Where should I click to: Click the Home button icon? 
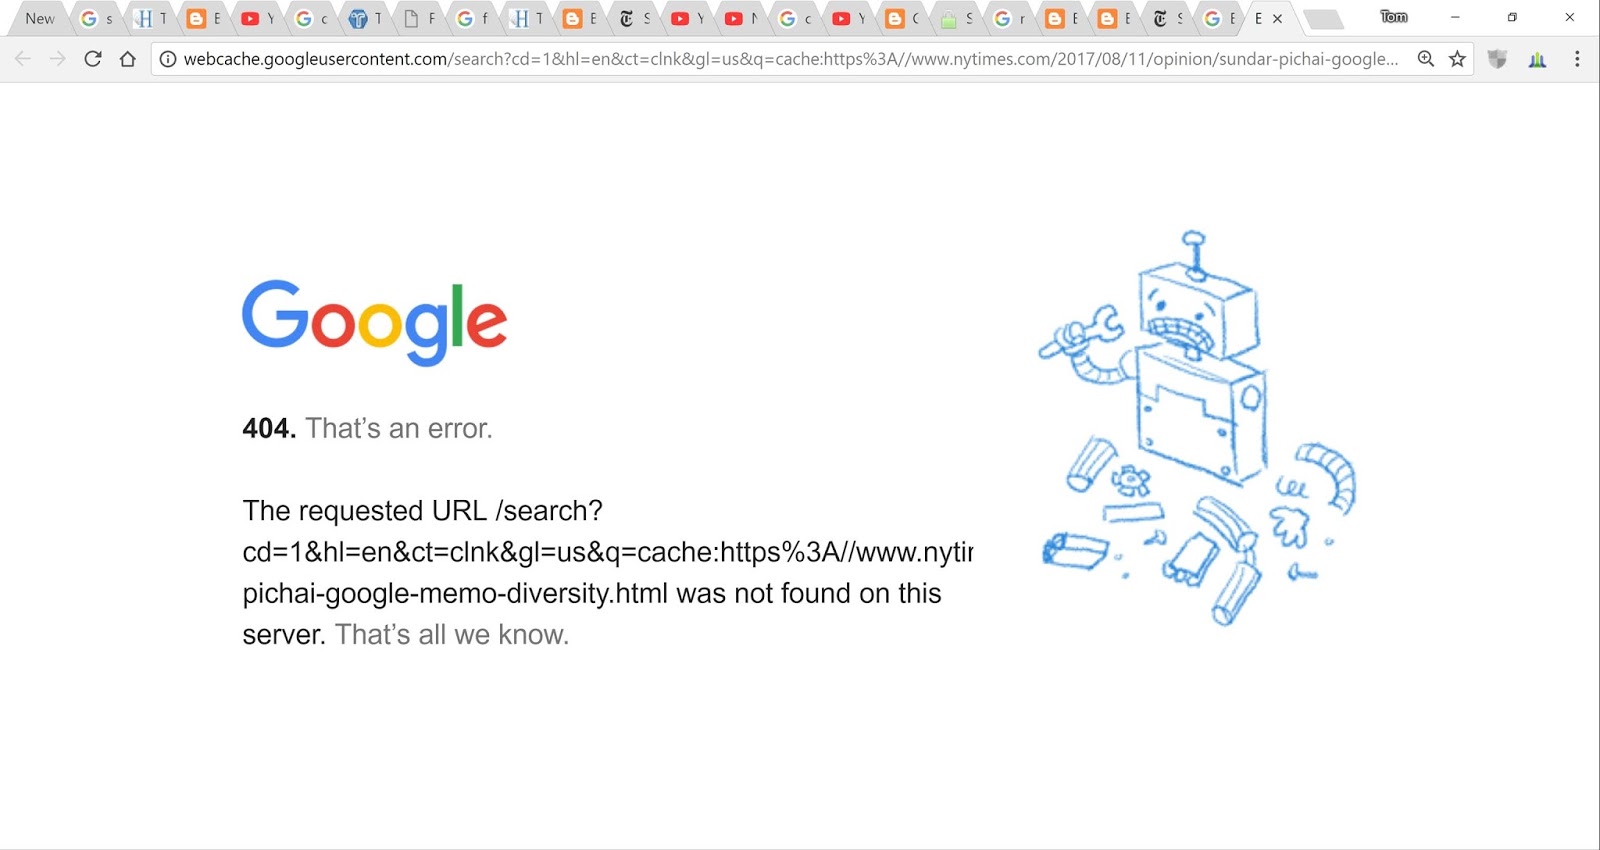pyautogui.click(x=129, y=58)
